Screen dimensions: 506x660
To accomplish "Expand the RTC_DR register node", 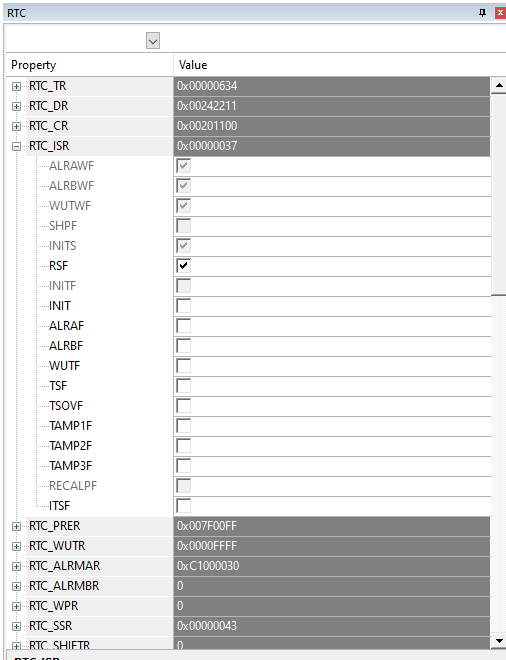I will 16,106.
